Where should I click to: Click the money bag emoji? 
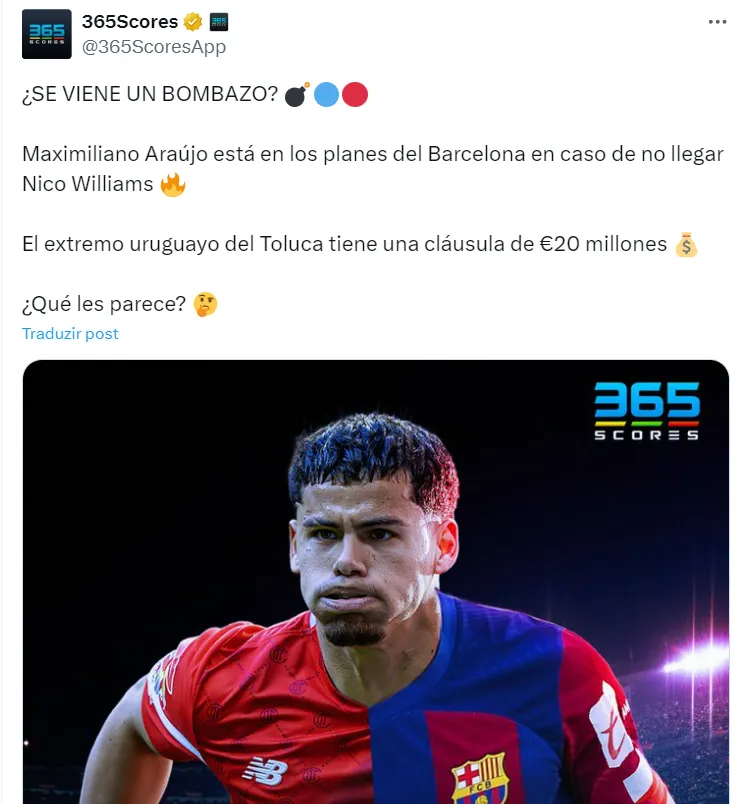686,245
